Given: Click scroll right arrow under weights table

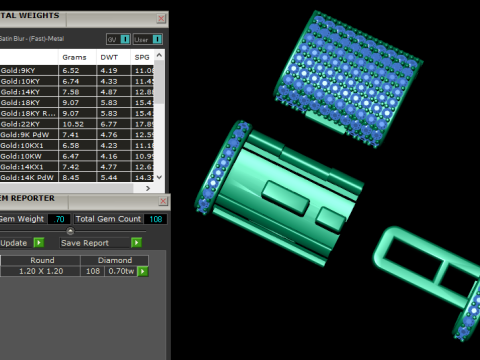Looking at the screenshot, I should (x=148, y=188).
